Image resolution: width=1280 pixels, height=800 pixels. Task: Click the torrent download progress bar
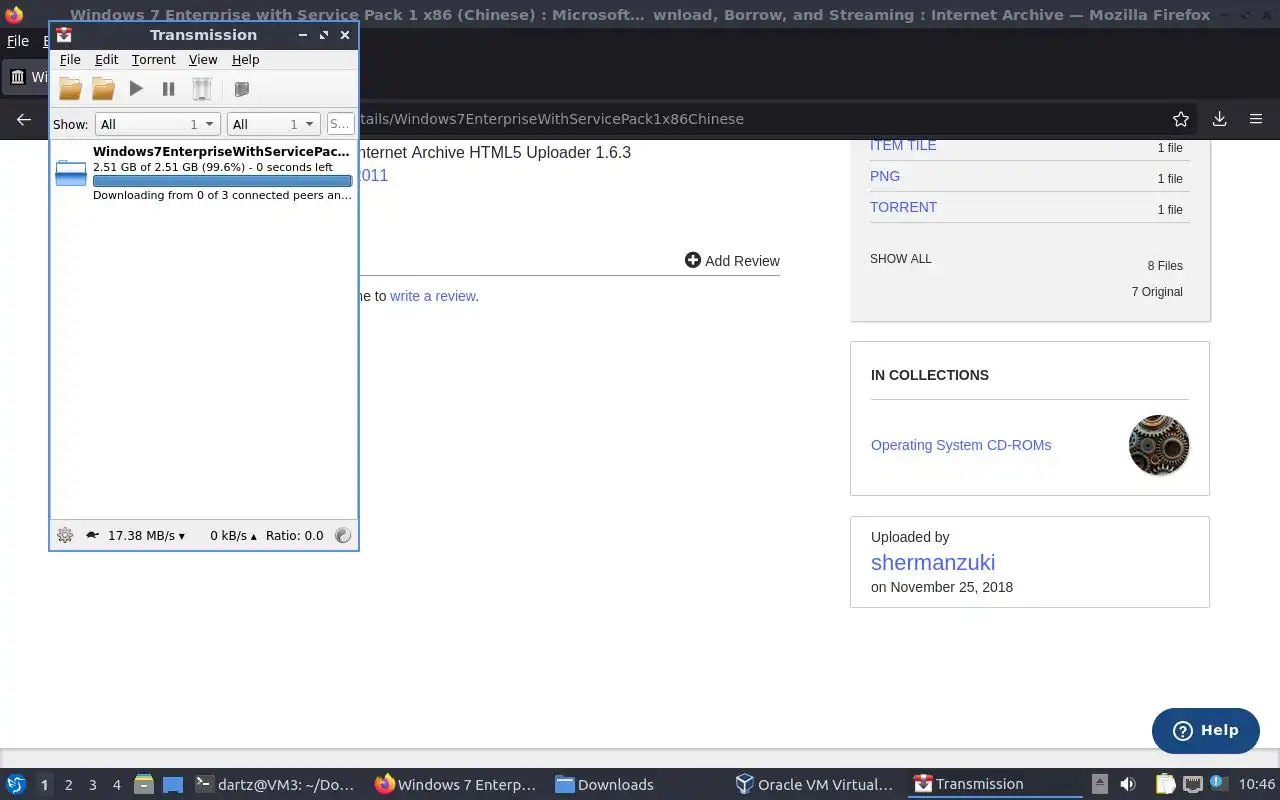[x=222, y=181]
